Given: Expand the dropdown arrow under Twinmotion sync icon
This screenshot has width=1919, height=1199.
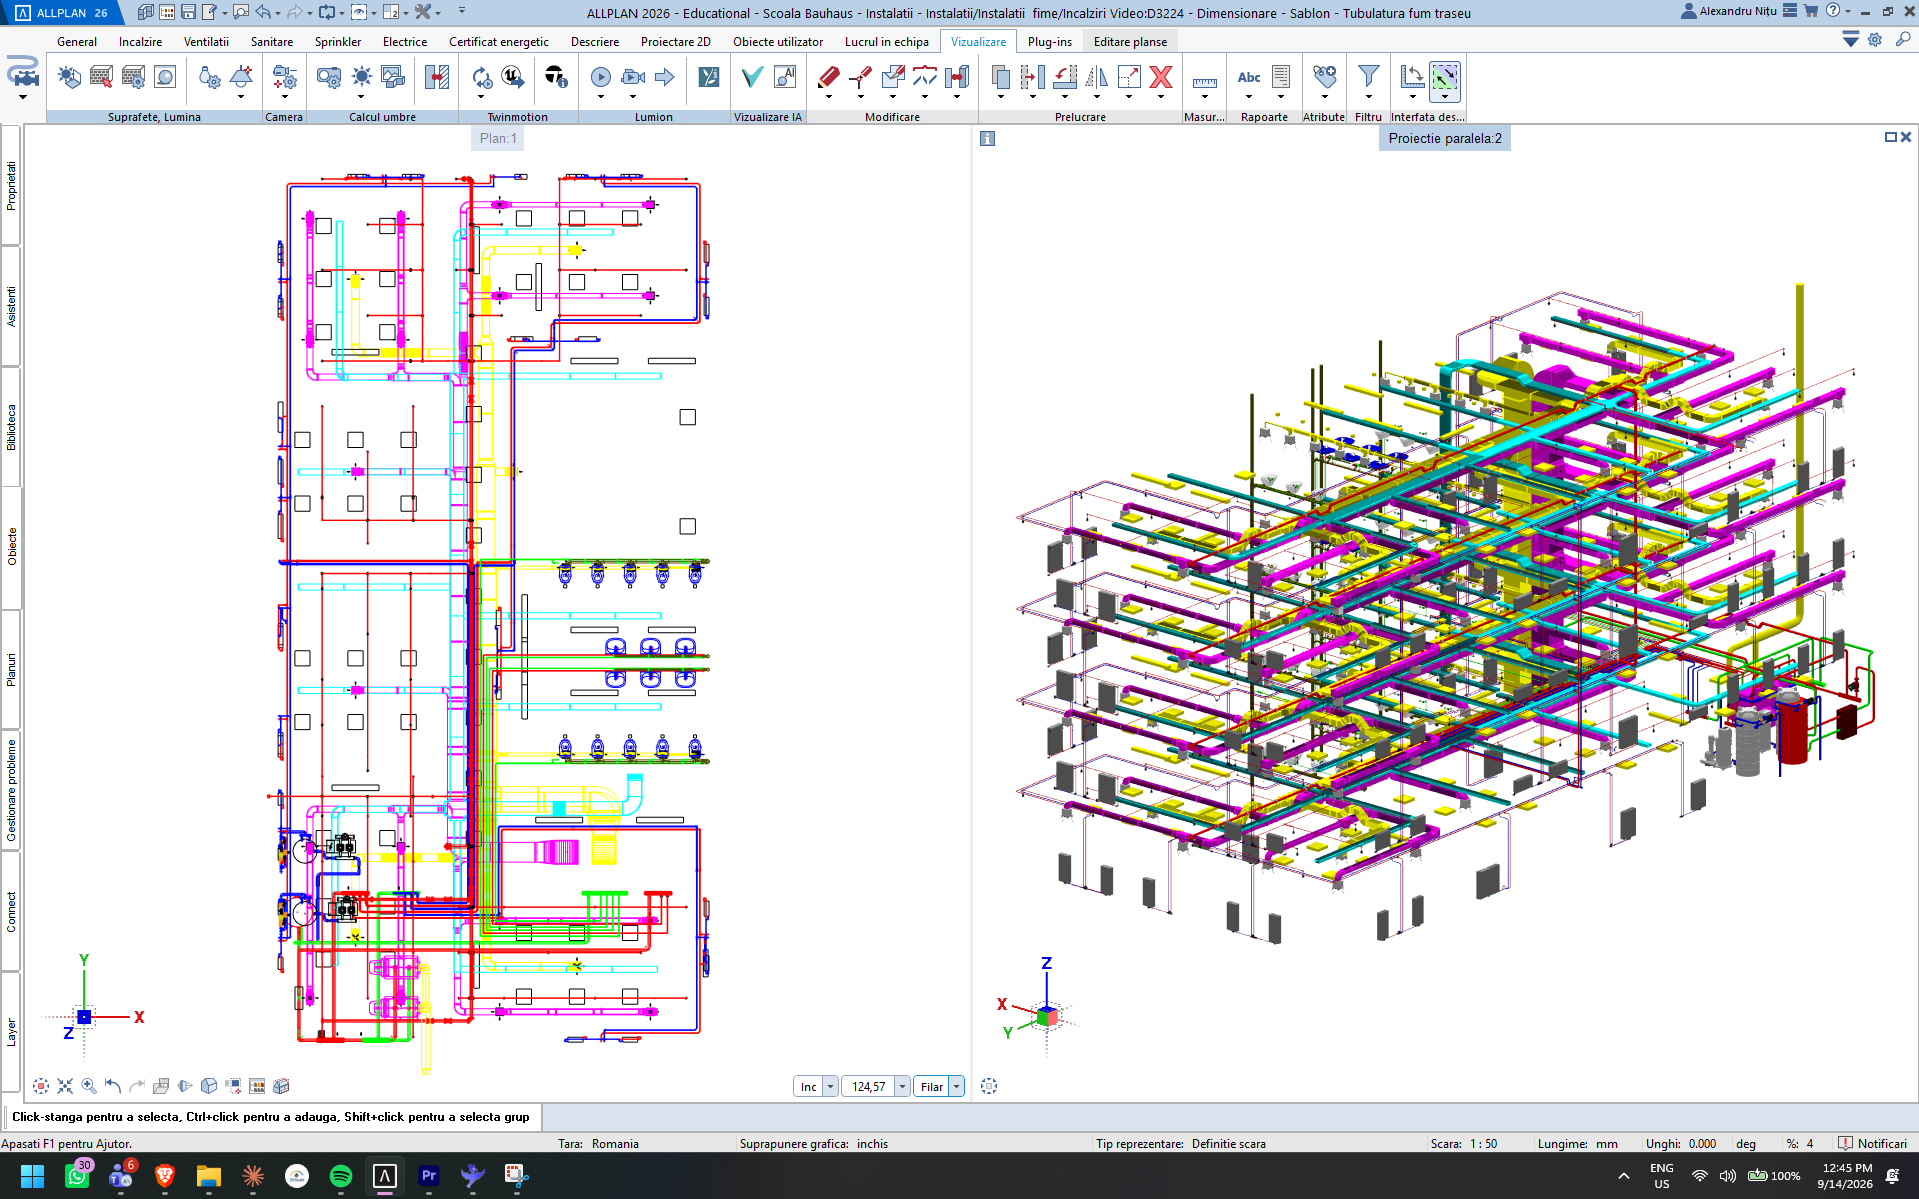Looking at the screenshot, I should 482,97.
